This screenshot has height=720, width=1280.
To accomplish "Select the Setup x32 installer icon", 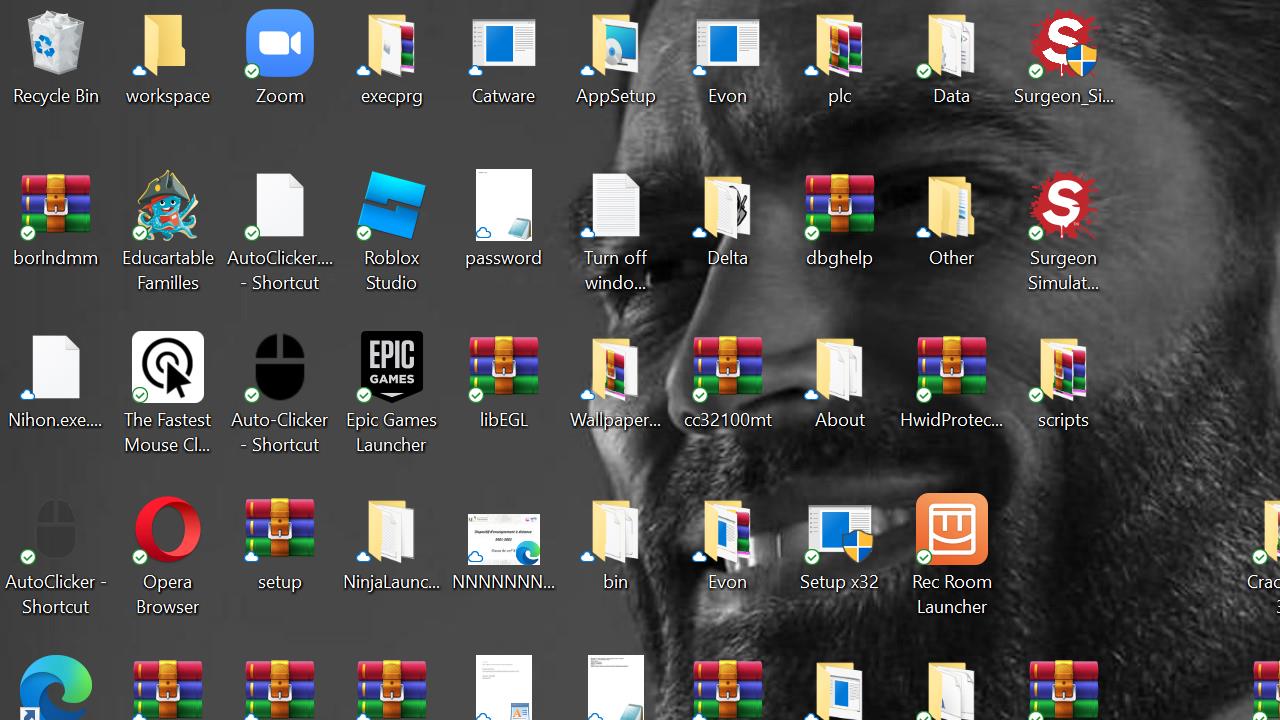I will pyautogui.click(x=839, y=530).
